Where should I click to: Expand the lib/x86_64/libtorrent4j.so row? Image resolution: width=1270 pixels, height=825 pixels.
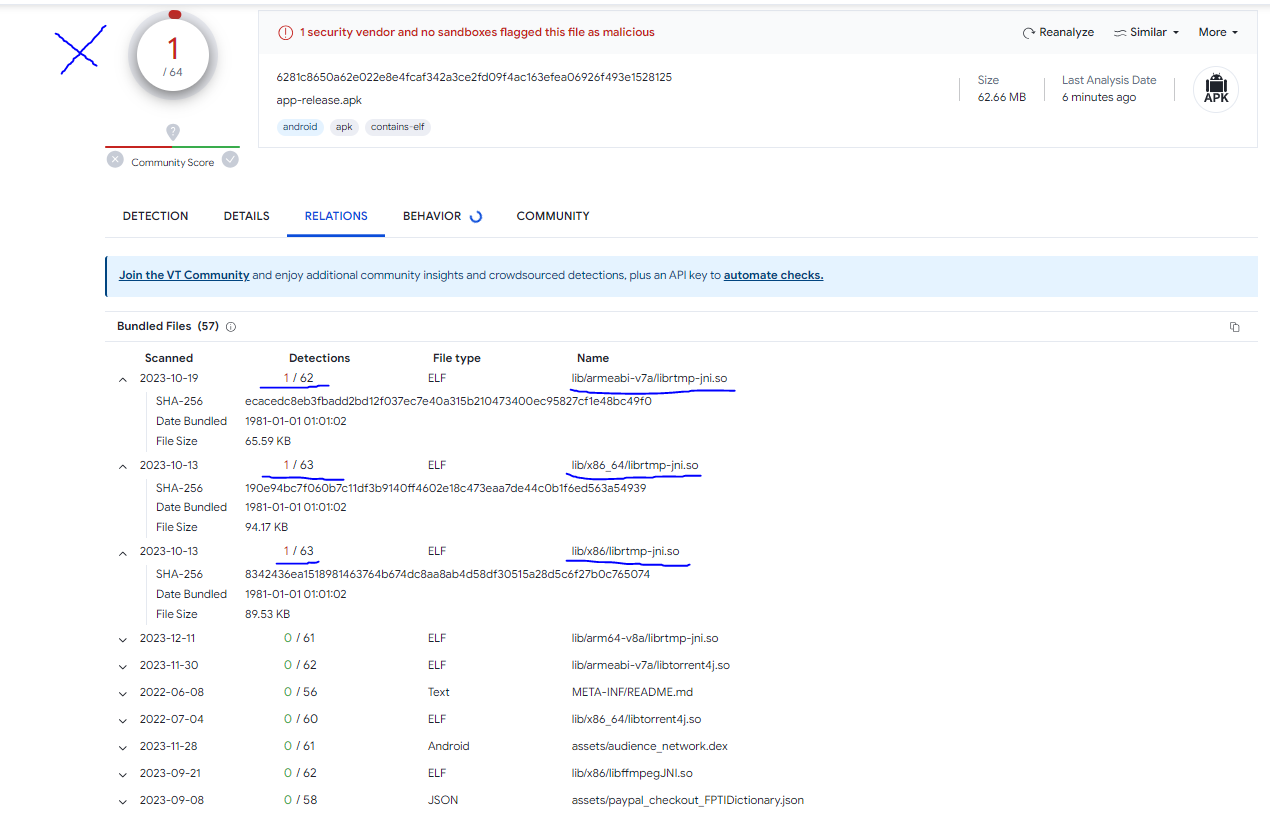click(x=123, y=720)
